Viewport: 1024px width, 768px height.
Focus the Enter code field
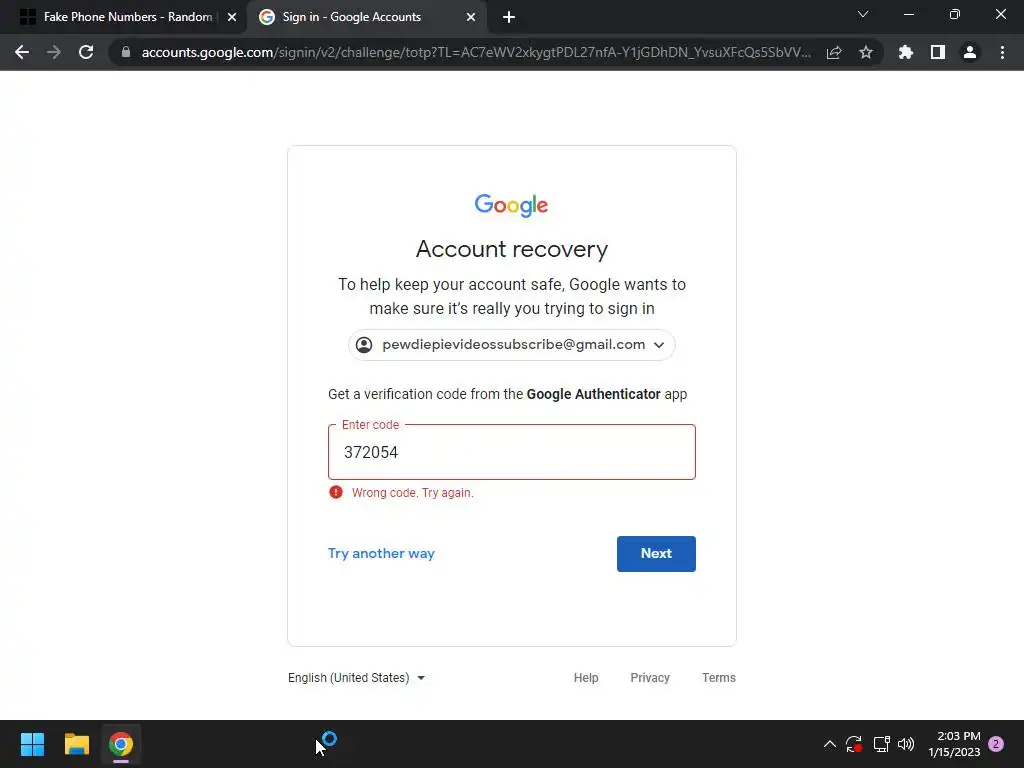[x=511, y=452]
